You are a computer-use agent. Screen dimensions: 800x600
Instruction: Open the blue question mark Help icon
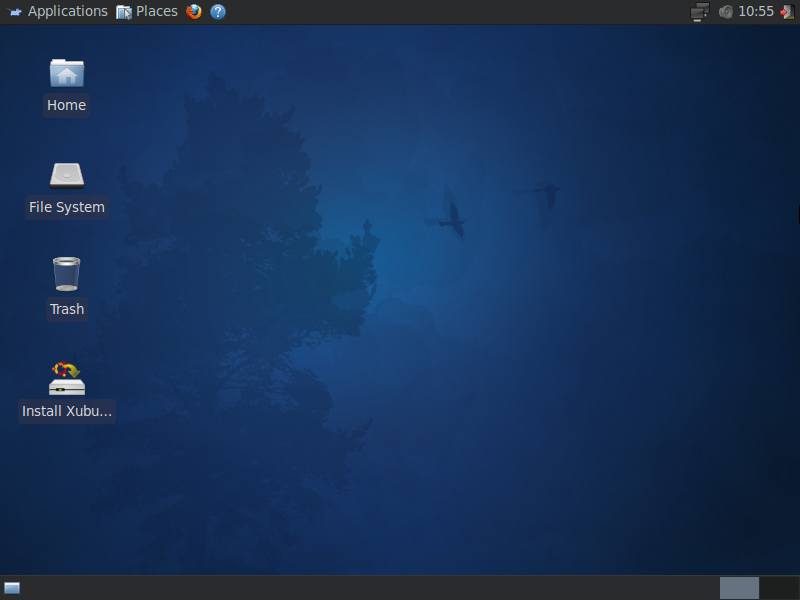[x=218, y=12]
